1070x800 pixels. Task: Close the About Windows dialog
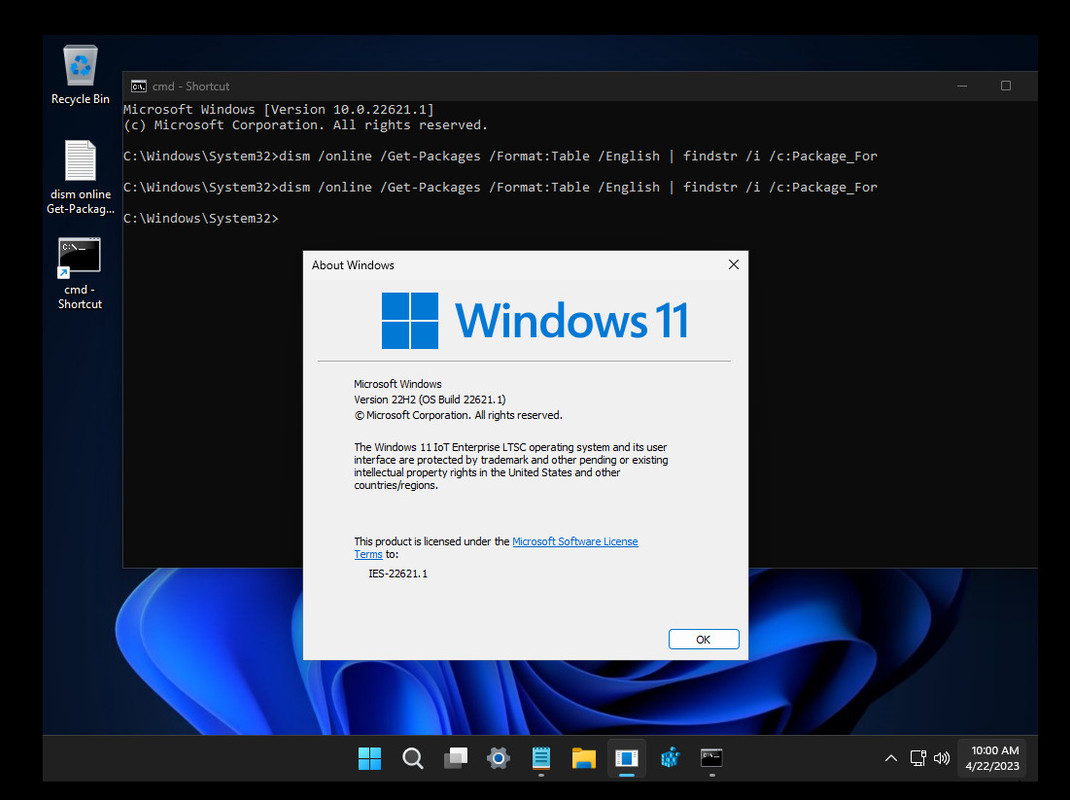[x=734, y=264]
